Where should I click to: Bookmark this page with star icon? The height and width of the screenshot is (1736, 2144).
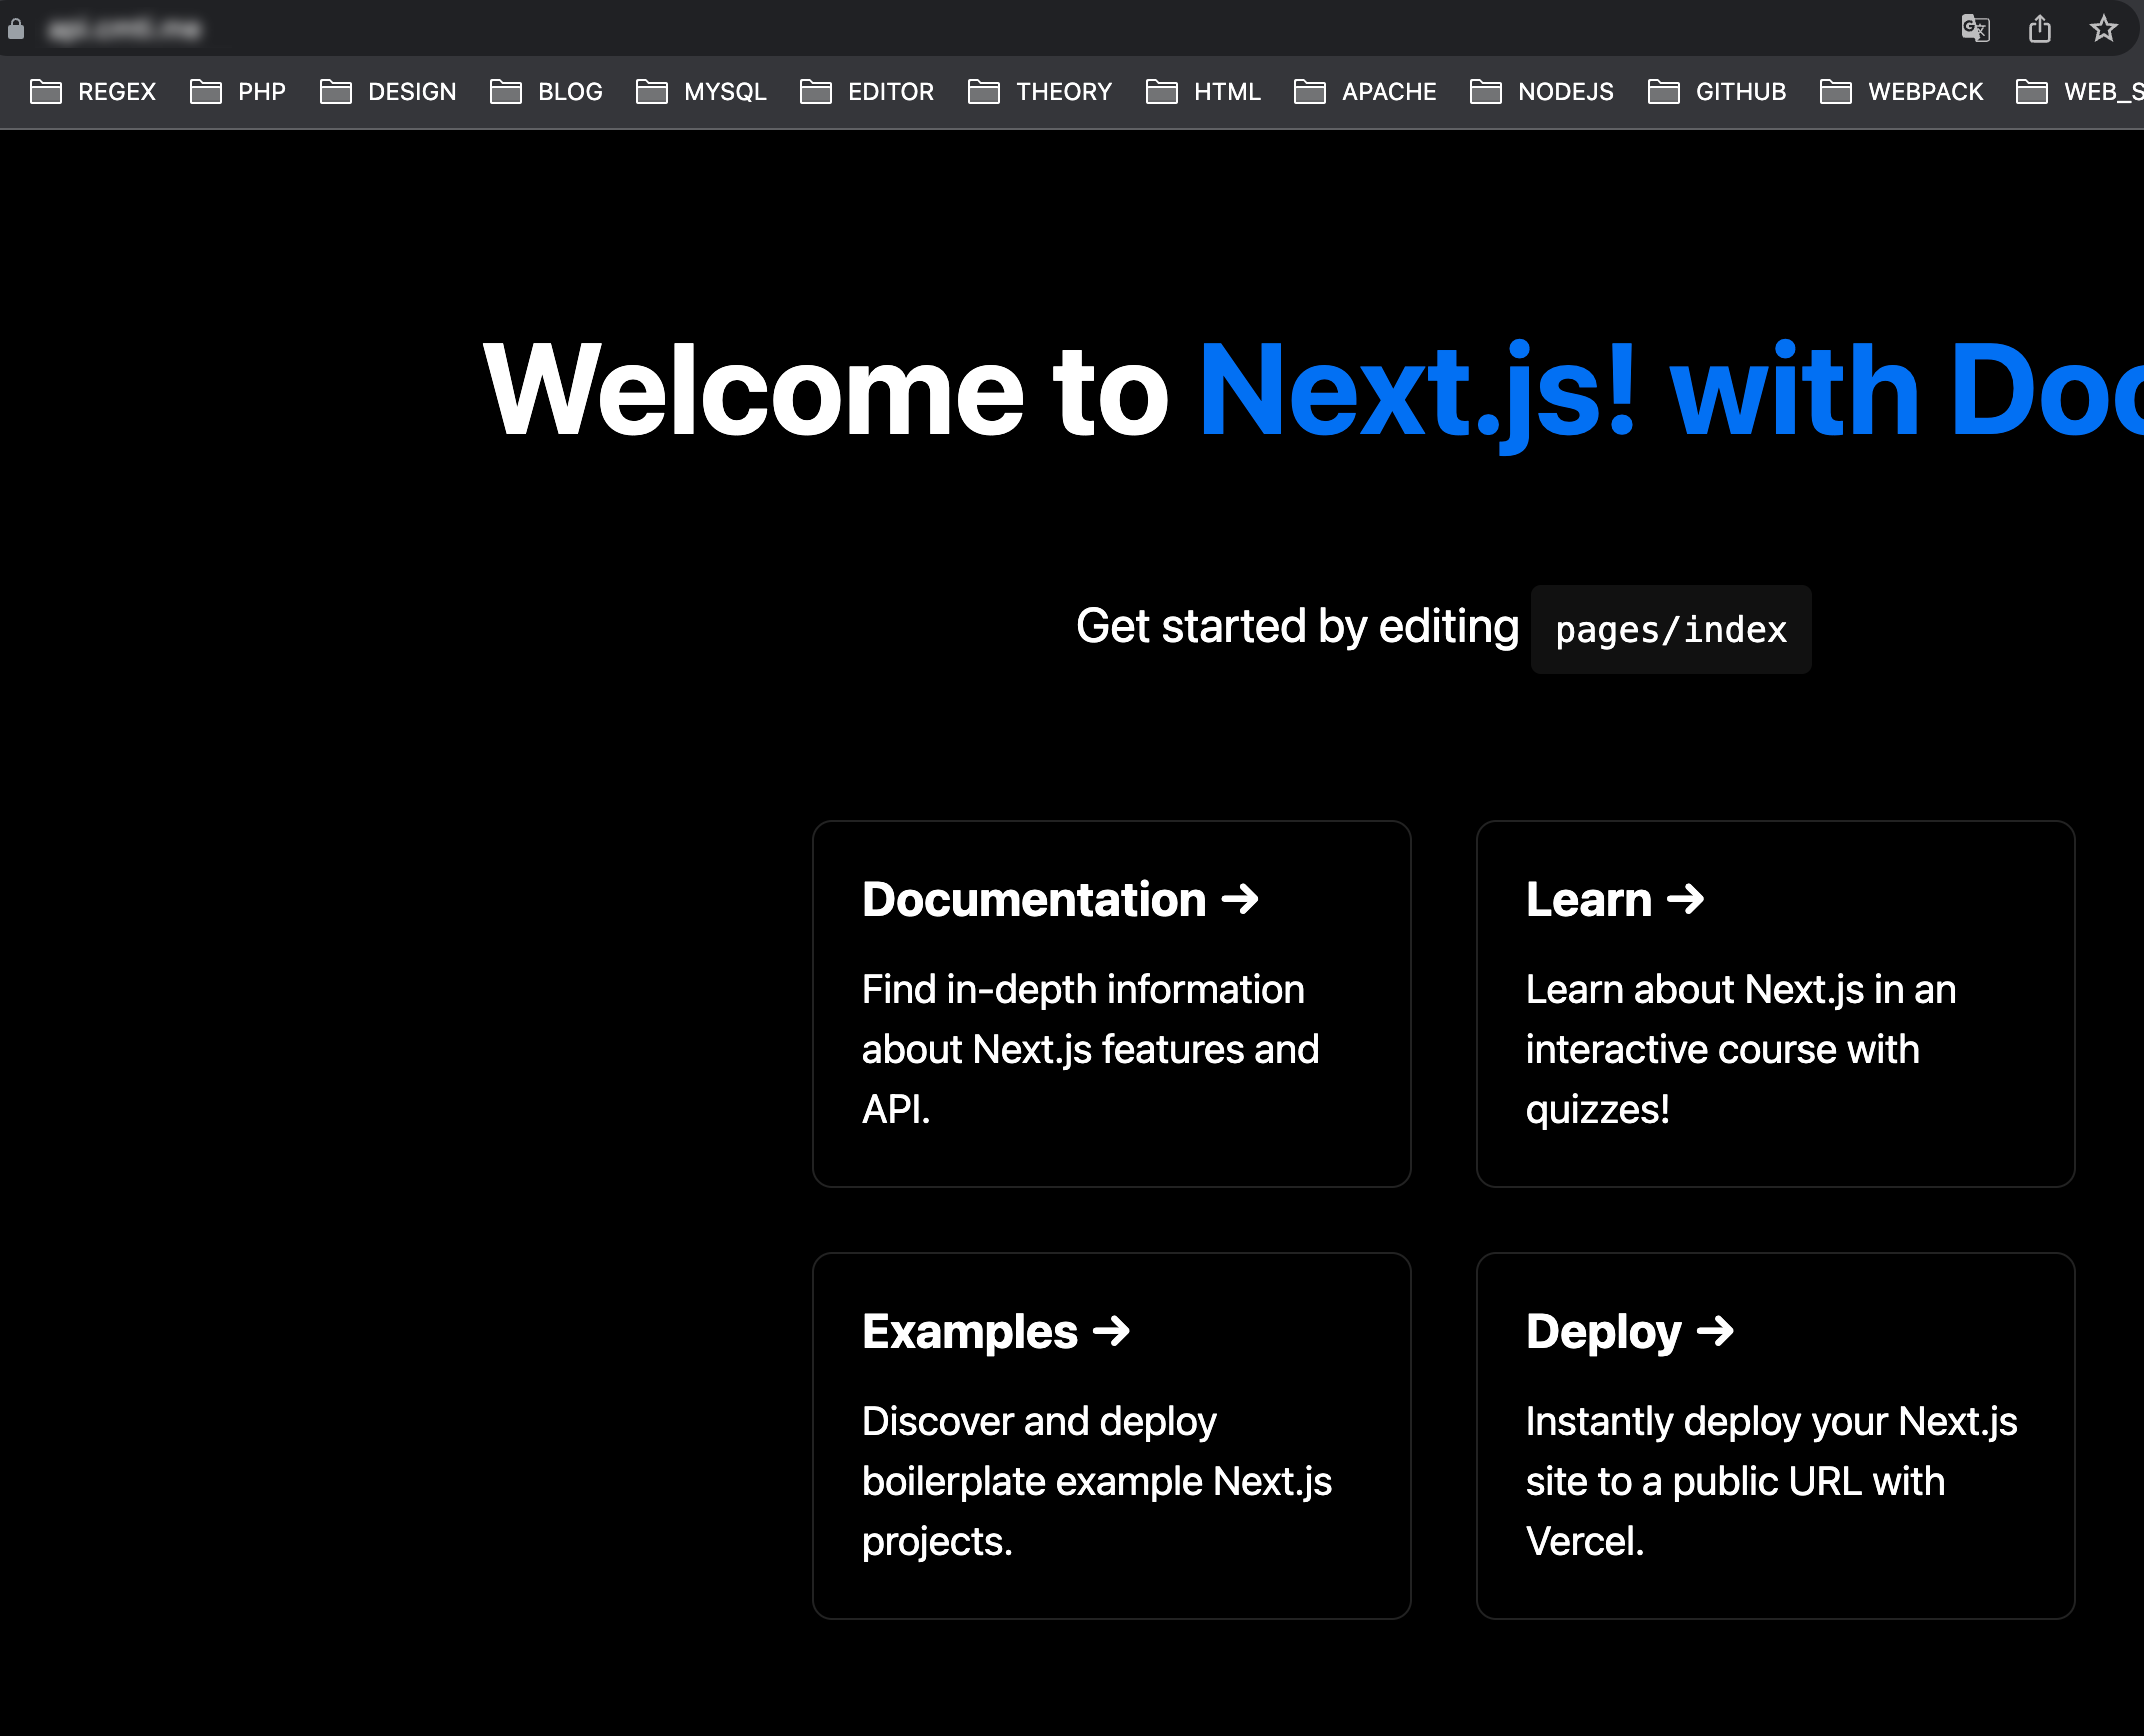click(x=2103, y=28)
